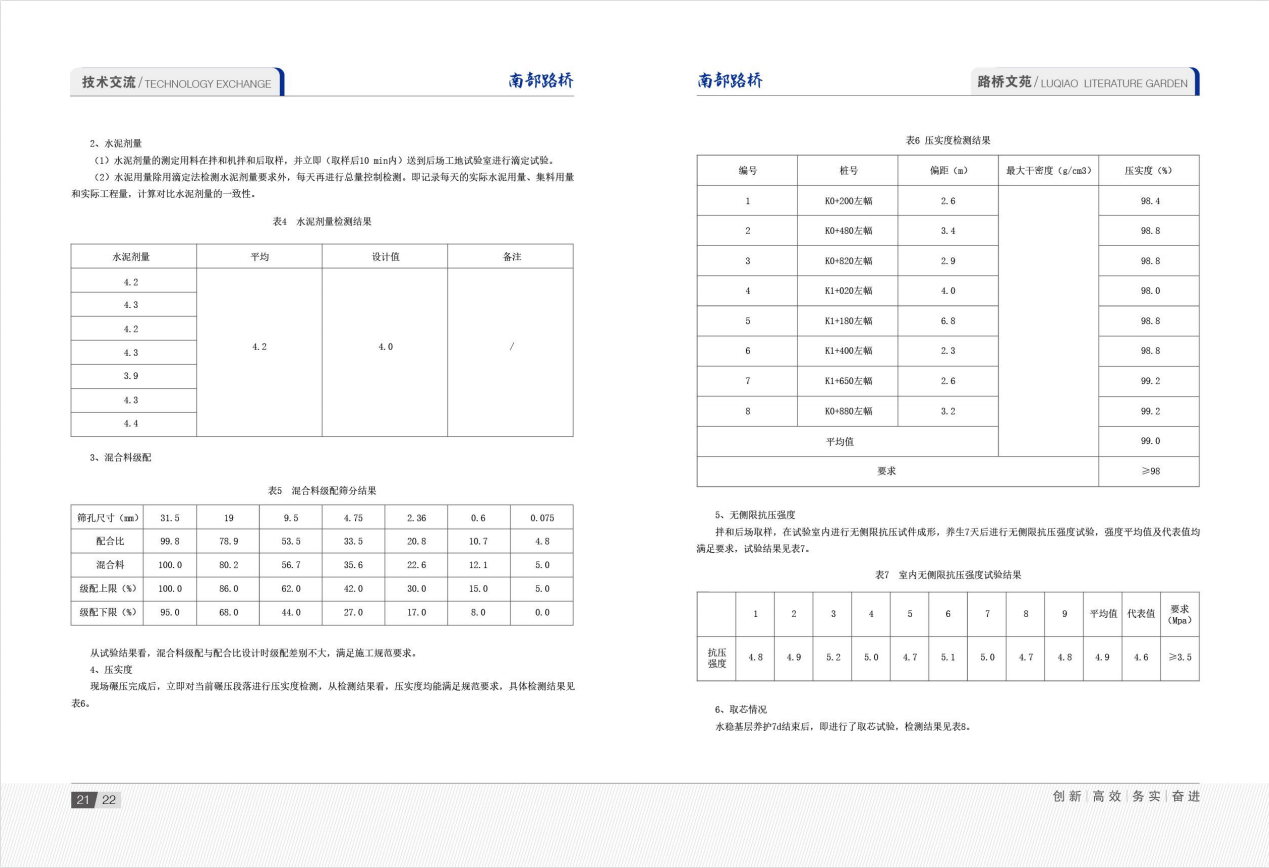Click the 56.7 cell in 混合料 row
This screenshot has height=868, width=1269.
pos(291,565)
